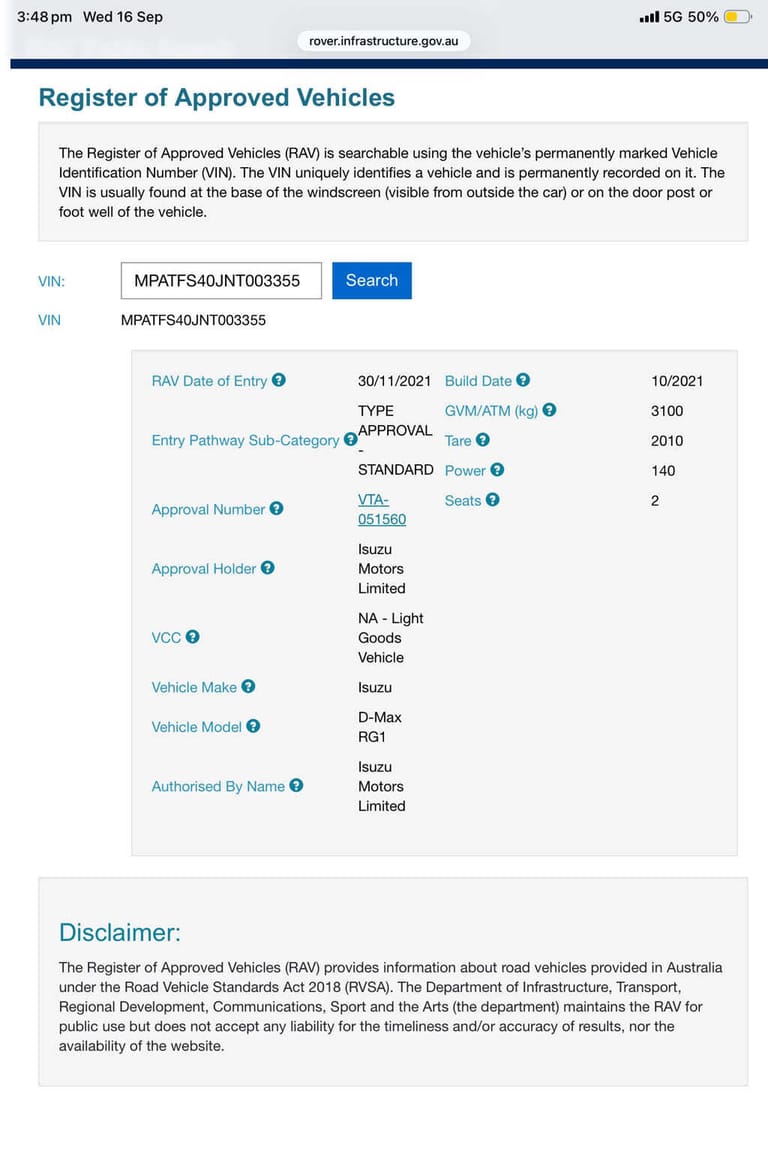Tap the battery icon in status bar
This screenshot has height=1169, width=768.
pos(737,16)
